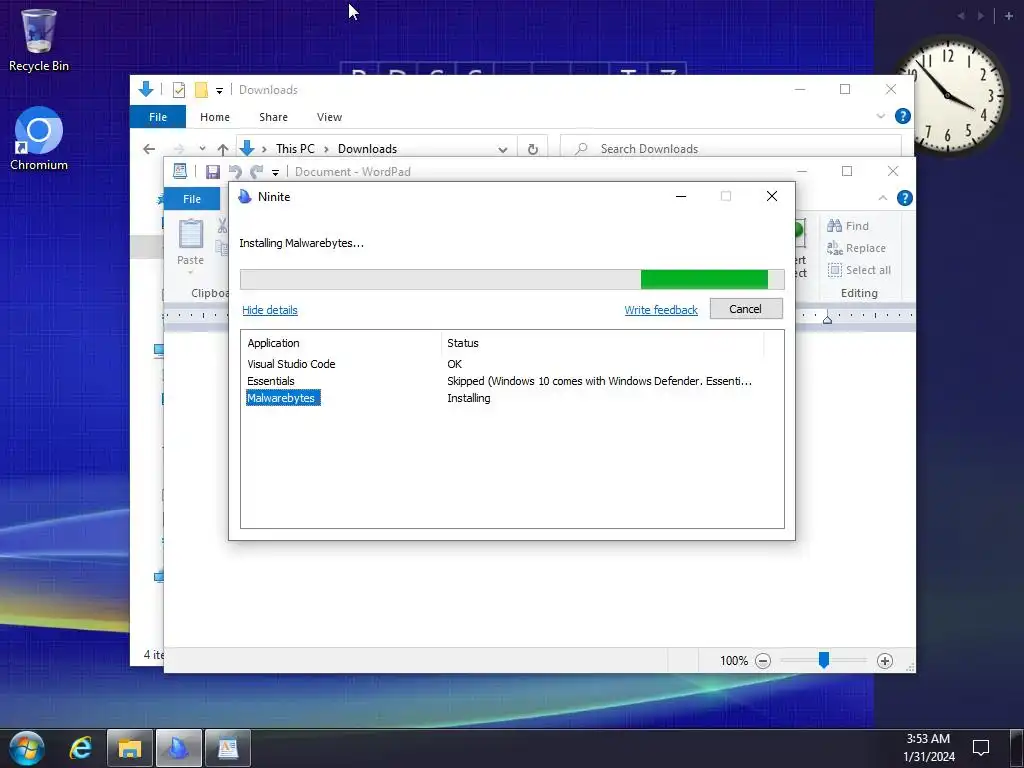
Task: Click the WordPad zoom slider handle
Action: (824, 660)
